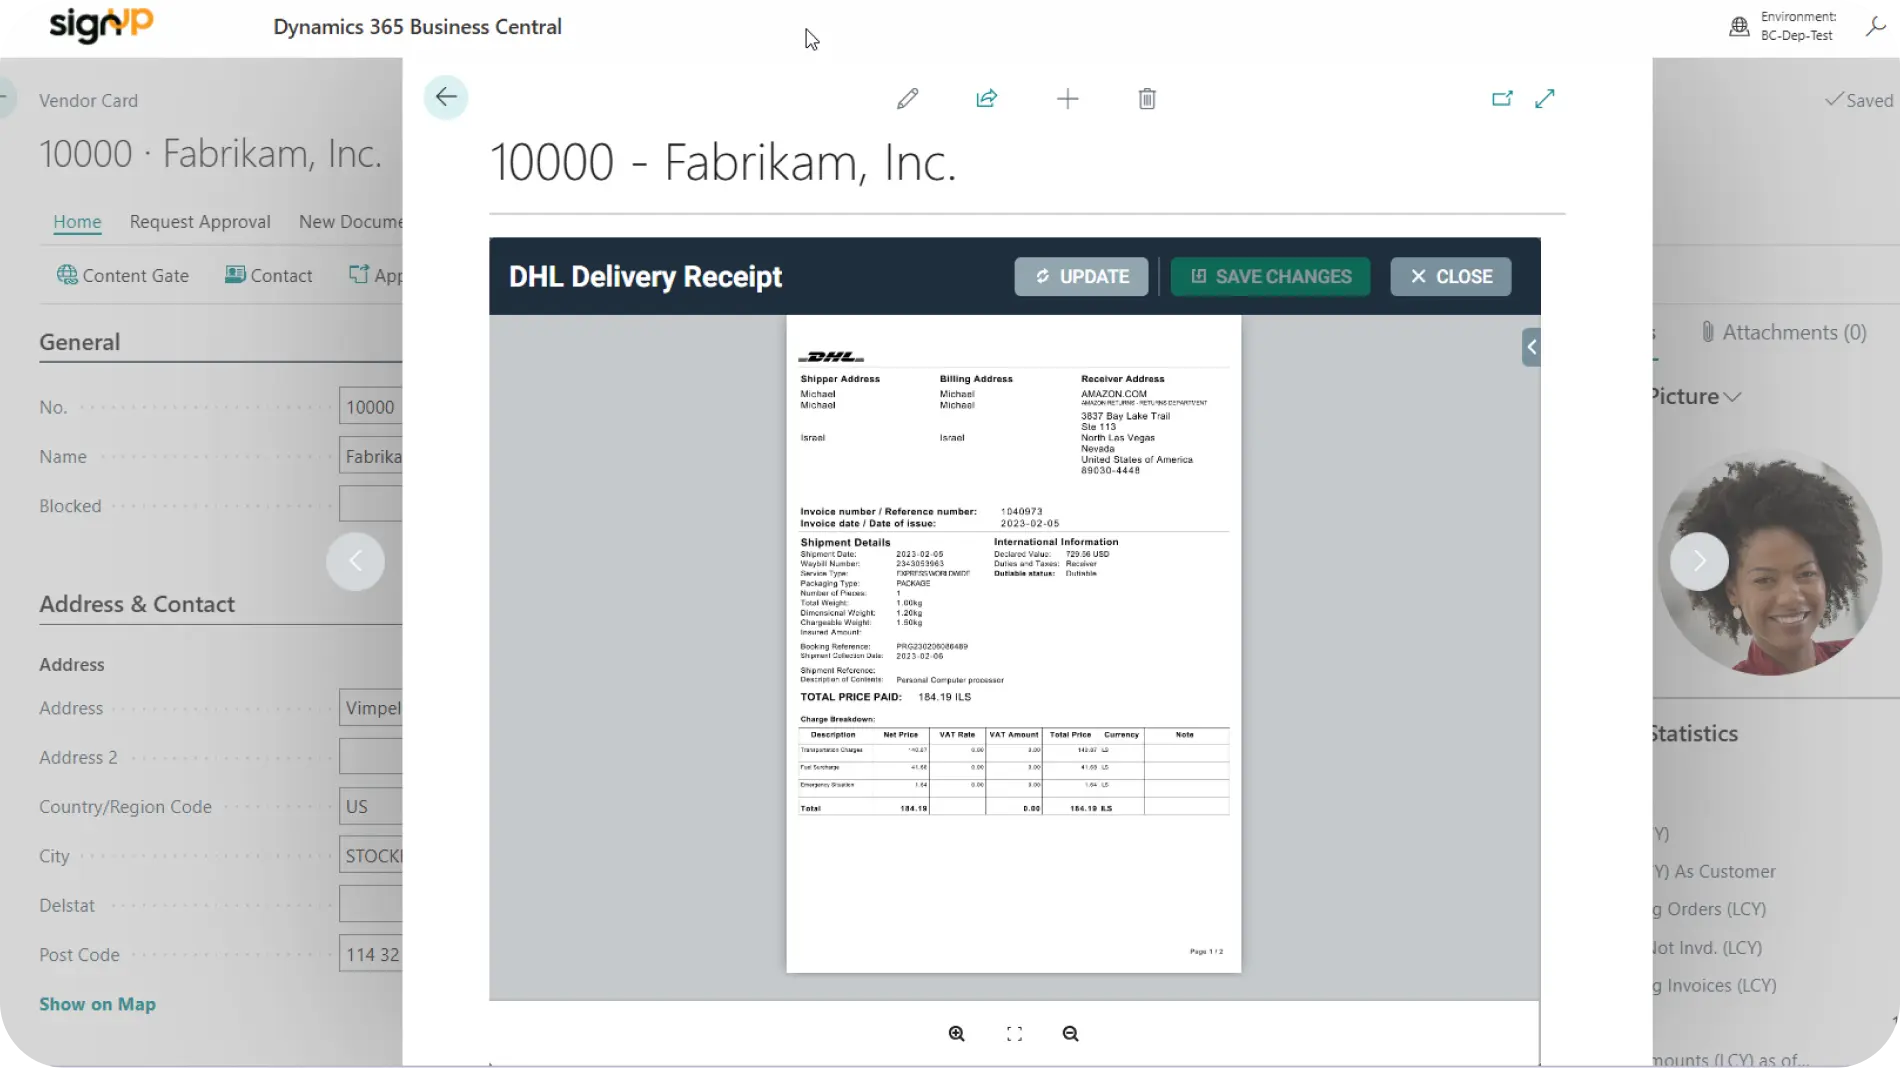Click the 'As Customer' statistics row
Viewport: 1900px width, 1068px height.
click(1714, 871)
